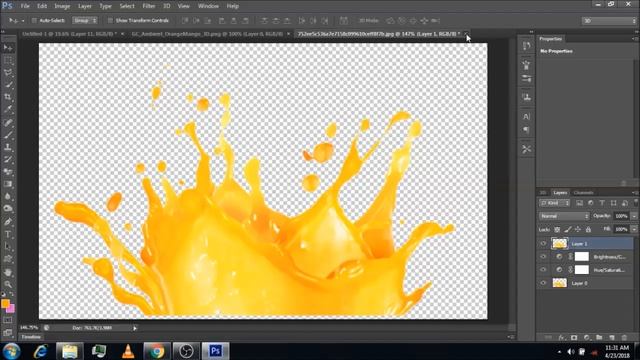Select the Hand tool
The height and width of the screenshot is (360, 640).
8,272
